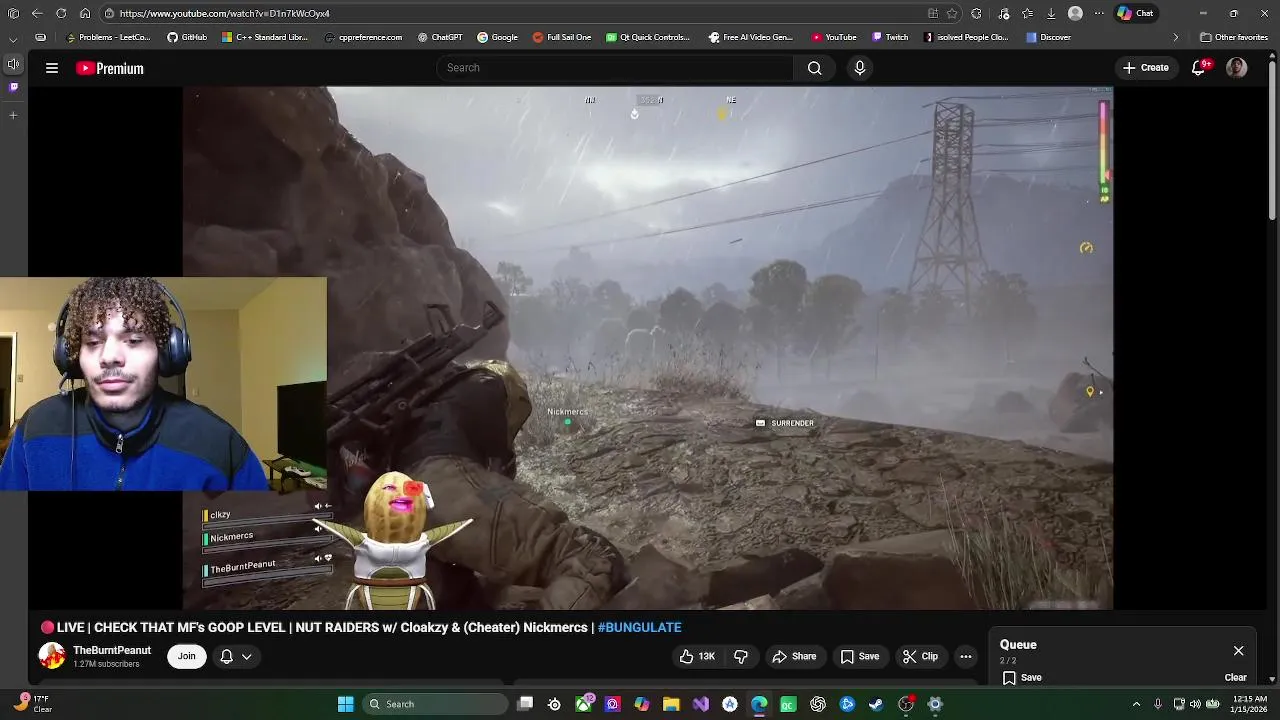Save video to playlist
This screenshot has height=720, width=1280.
click(860, 656)
